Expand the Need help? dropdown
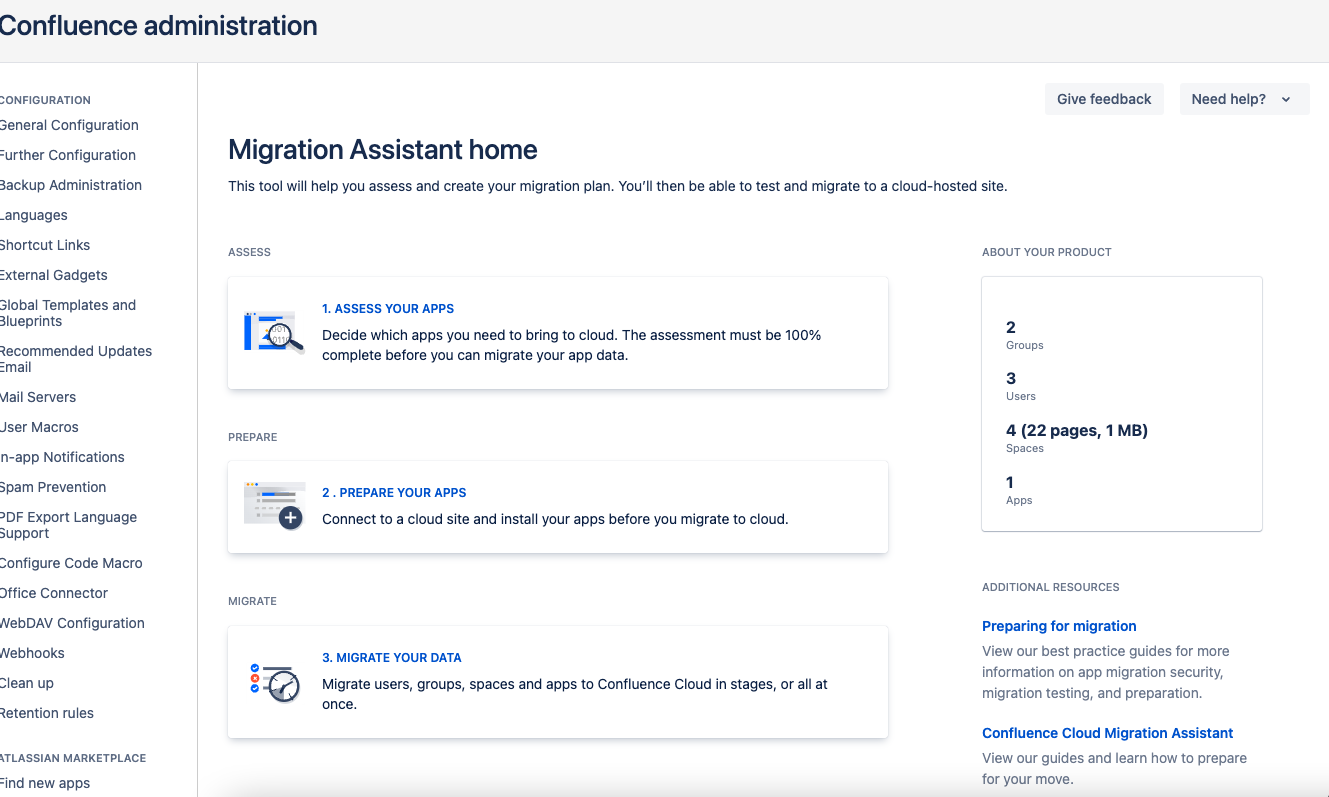1329x797 pixels. click(1243, 99)
